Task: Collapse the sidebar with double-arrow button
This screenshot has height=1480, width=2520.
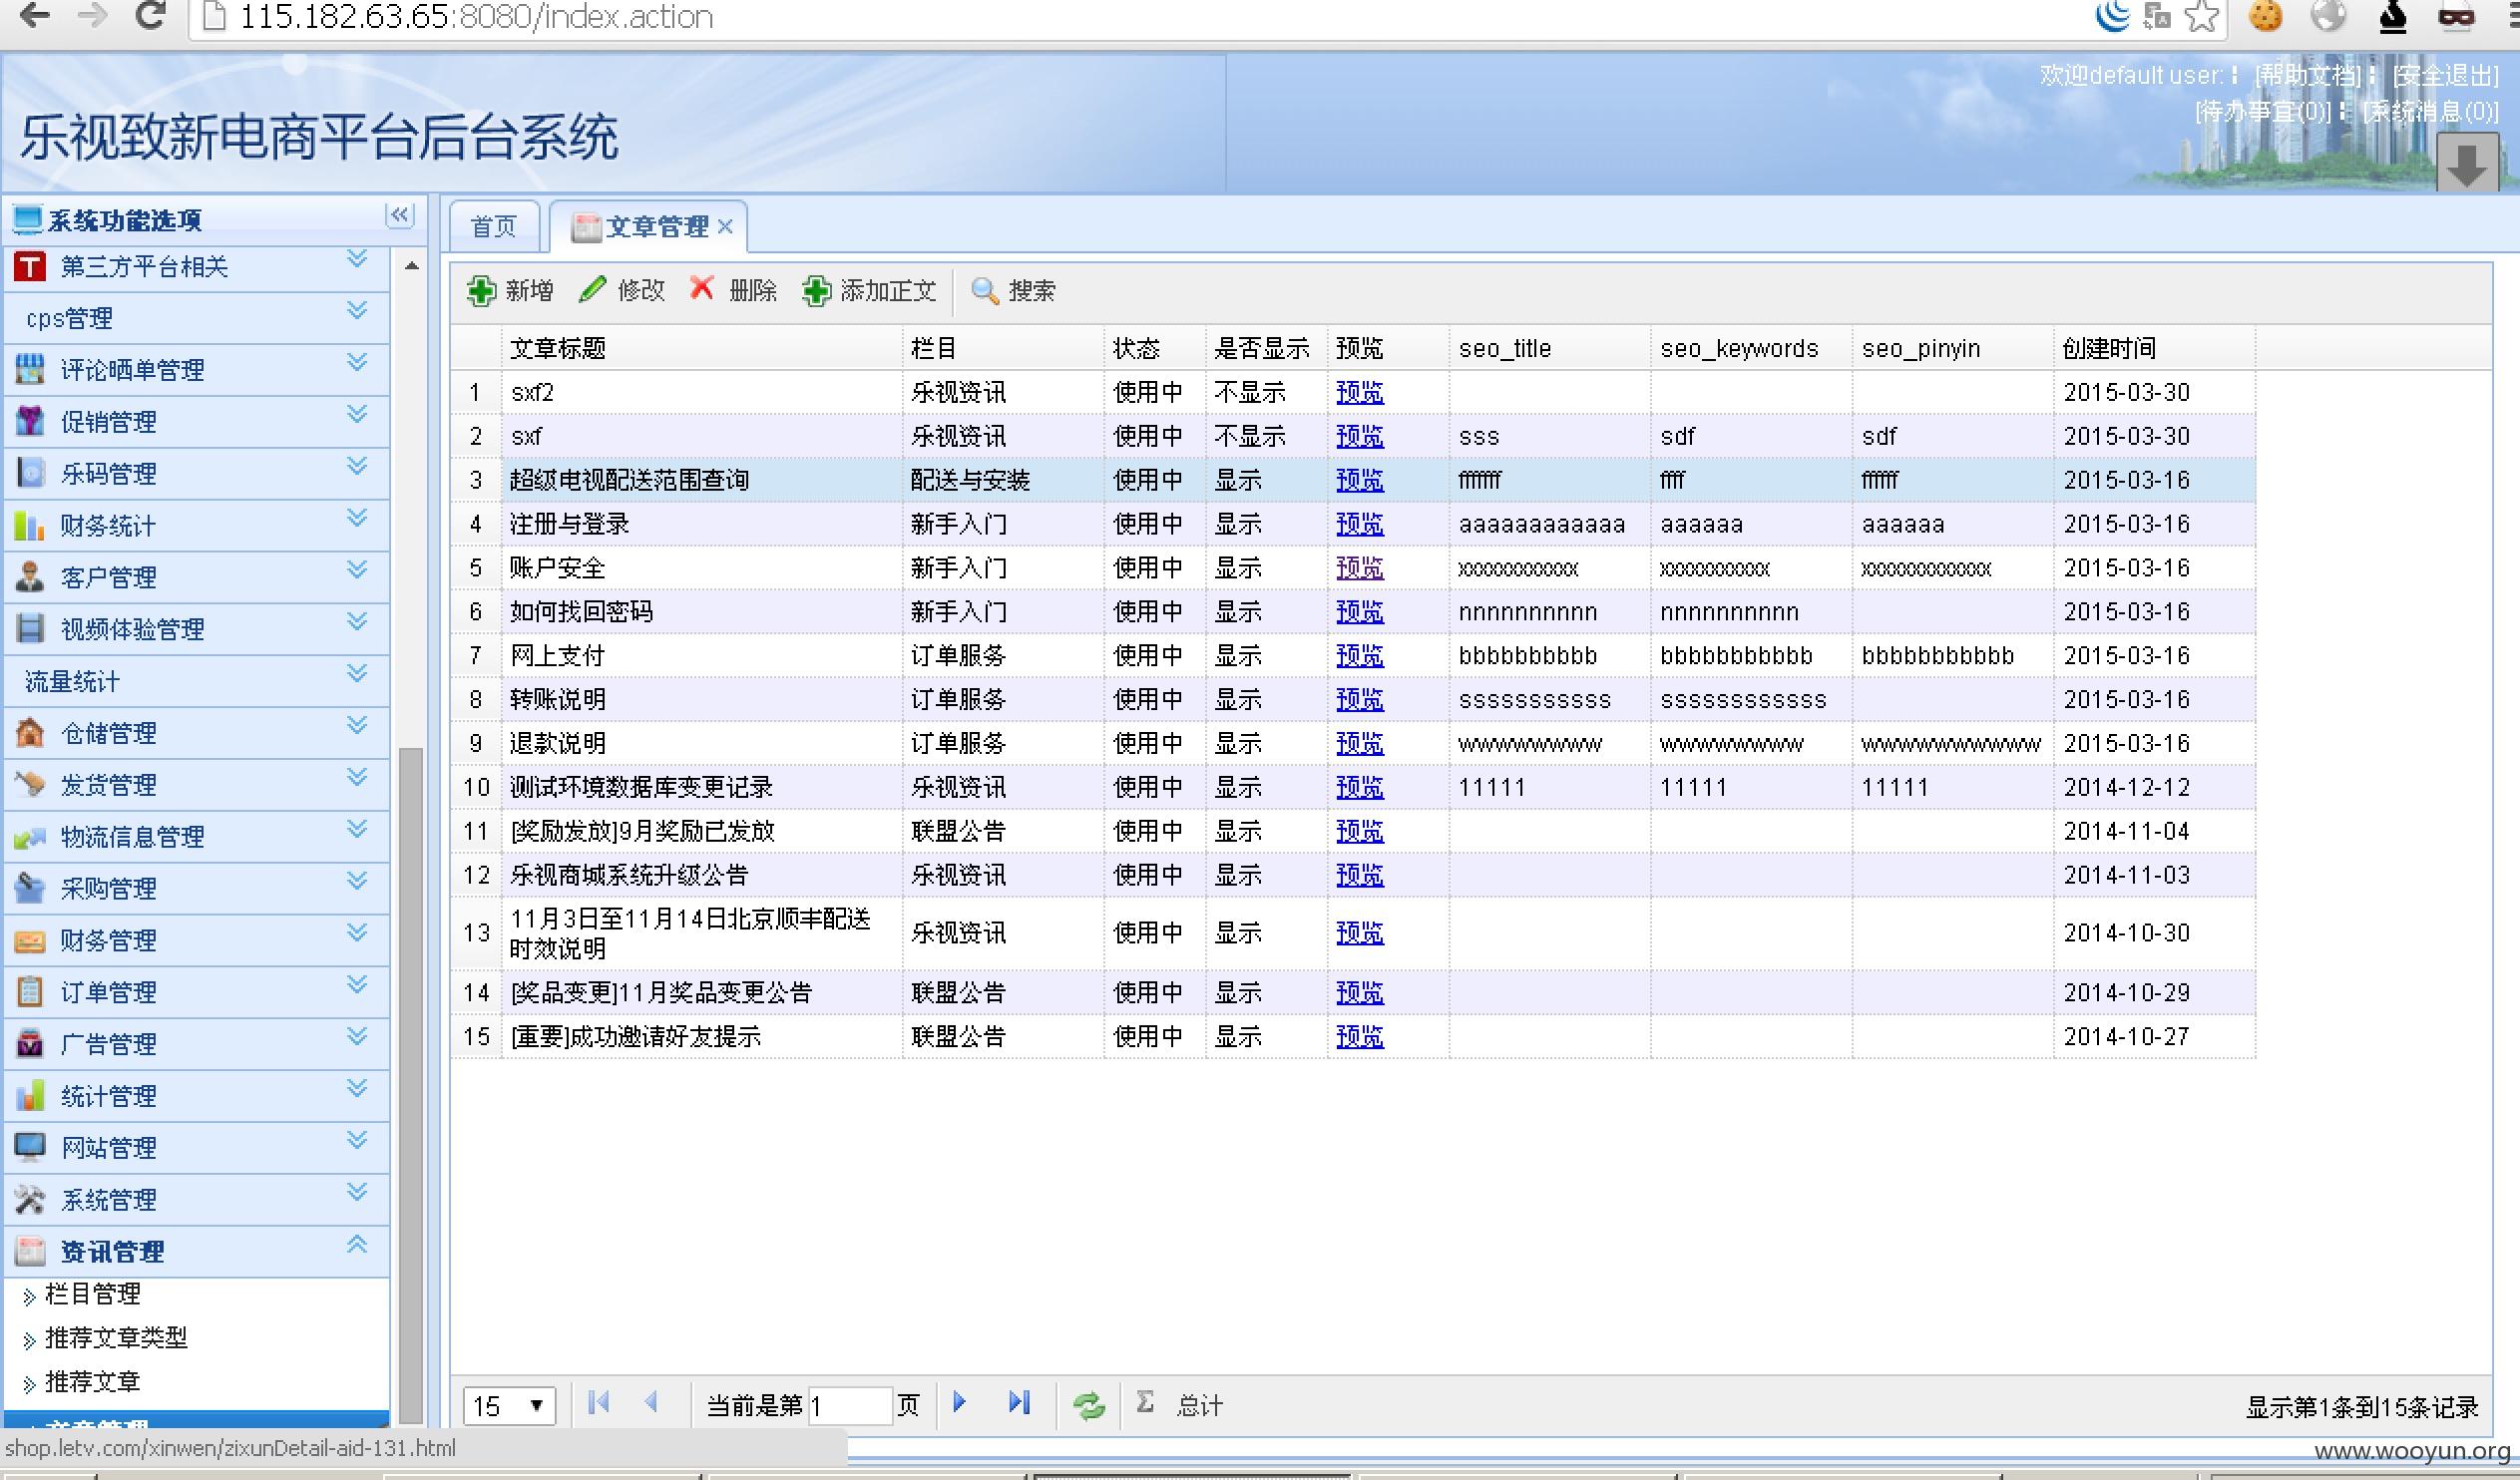Action: coord(400,215)
